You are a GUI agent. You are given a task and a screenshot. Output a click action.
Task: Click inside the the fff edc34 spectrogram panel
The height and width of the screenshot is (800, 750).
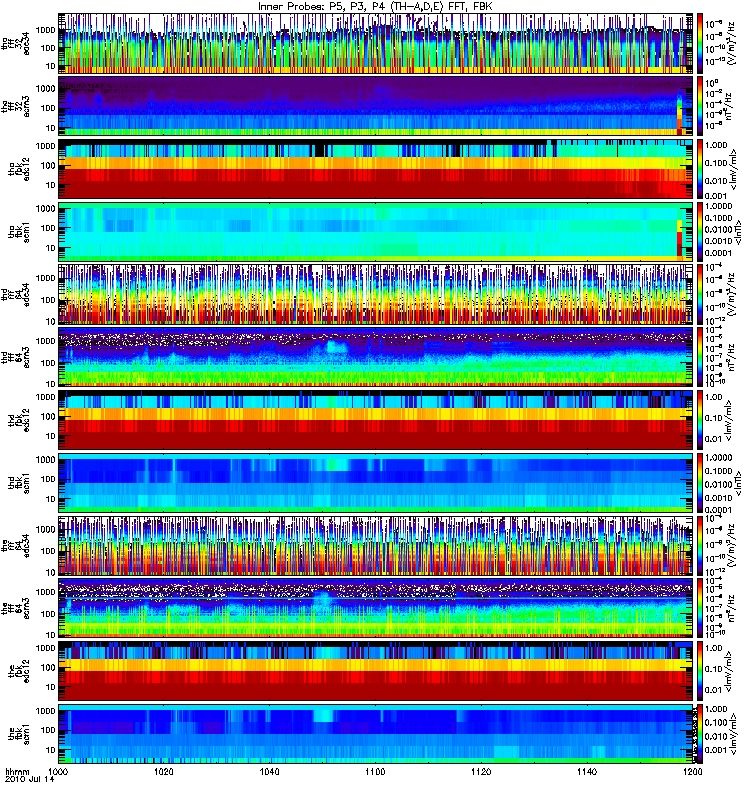click(x=376, y=546)
